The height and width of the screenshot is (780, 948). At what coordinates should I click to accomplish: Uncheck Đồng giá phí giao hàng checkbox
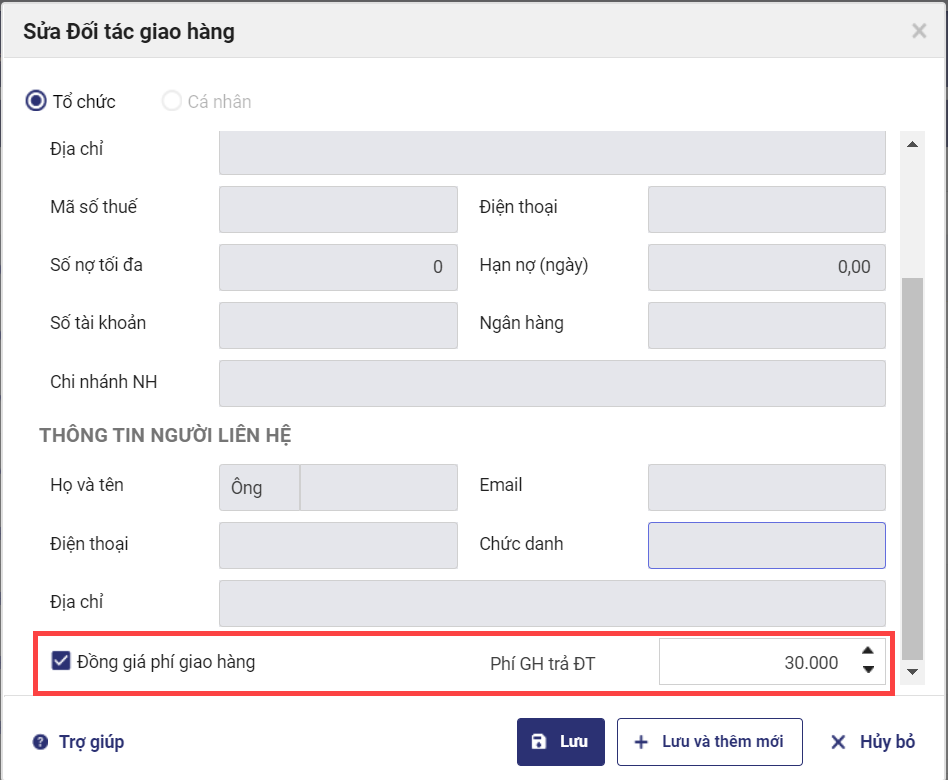(61, 661)
